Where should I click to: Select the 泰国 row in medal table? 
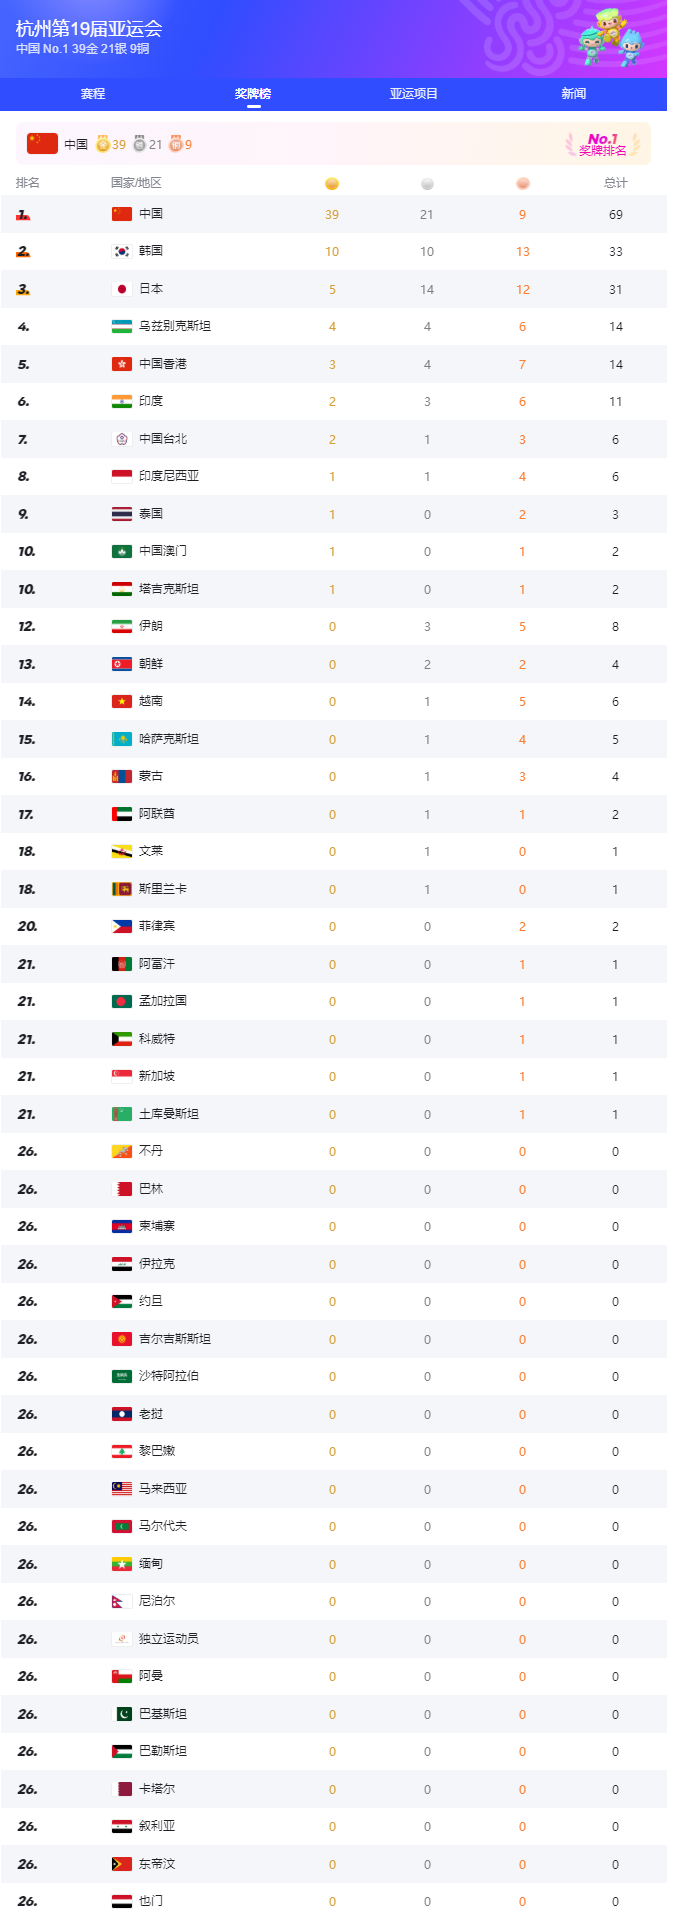pyautogui.click(x=151, y=514)
